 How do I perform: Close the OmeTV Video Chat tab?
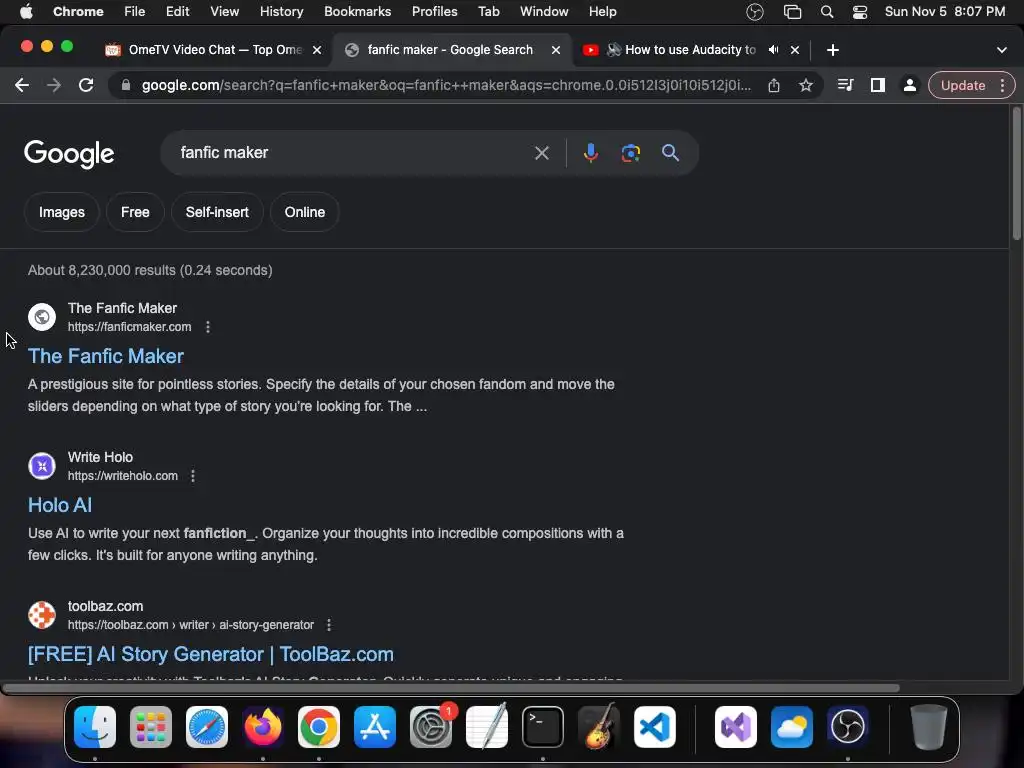(x=317, y=50)
